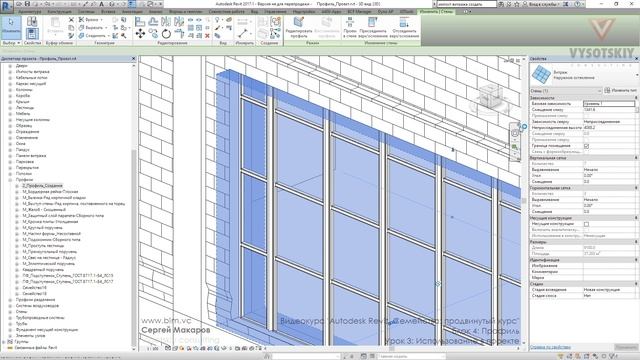Open the Properties (Свойства) palette icon

(x=32, y=33)
